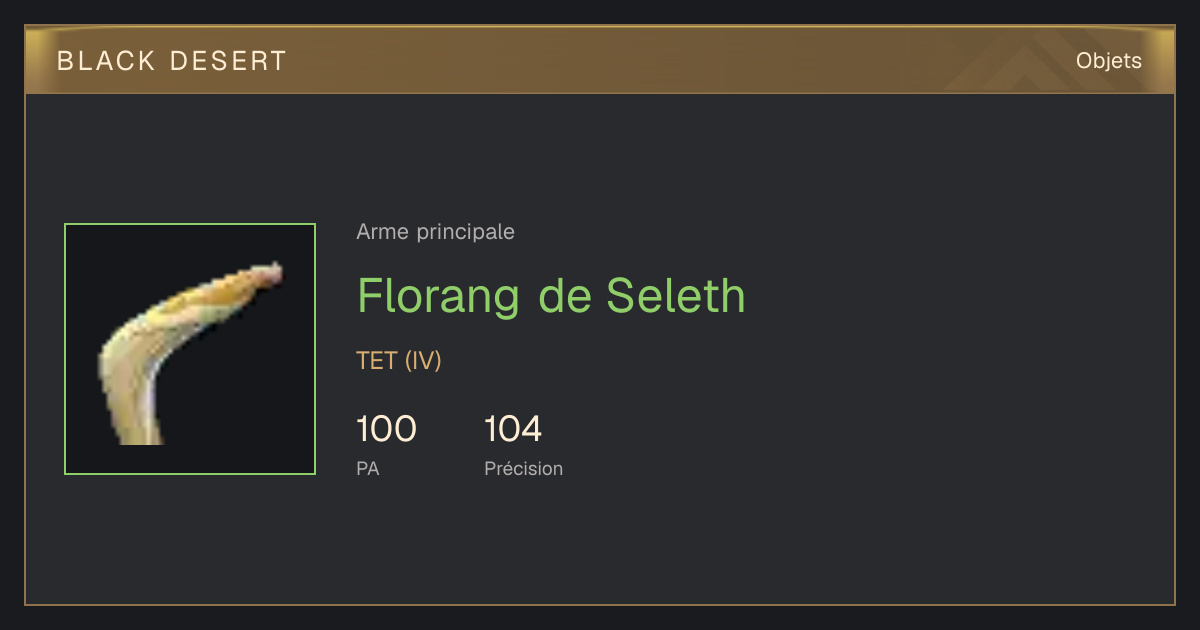The height and width of the screenshot is (630, 1200).
Task: Select the PA stat label
Action: (x=368, y=468)
